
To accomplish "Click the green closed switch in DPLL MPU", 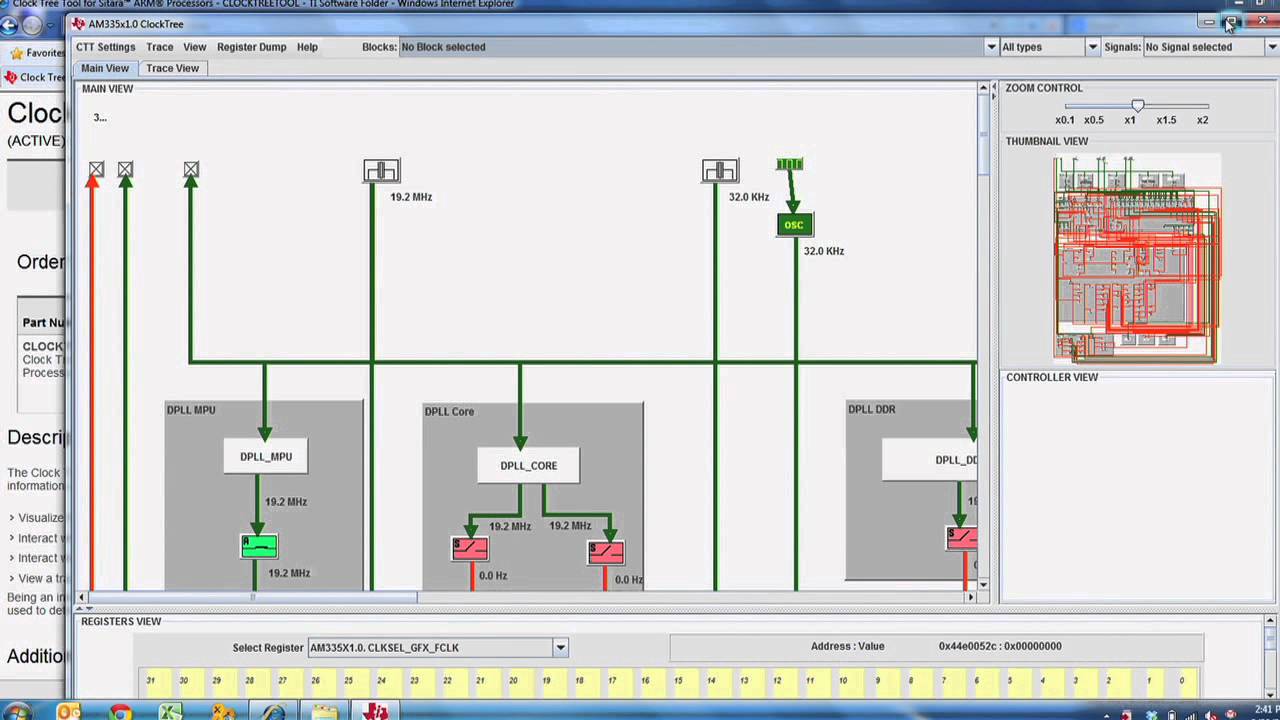I will pos(259,546).
